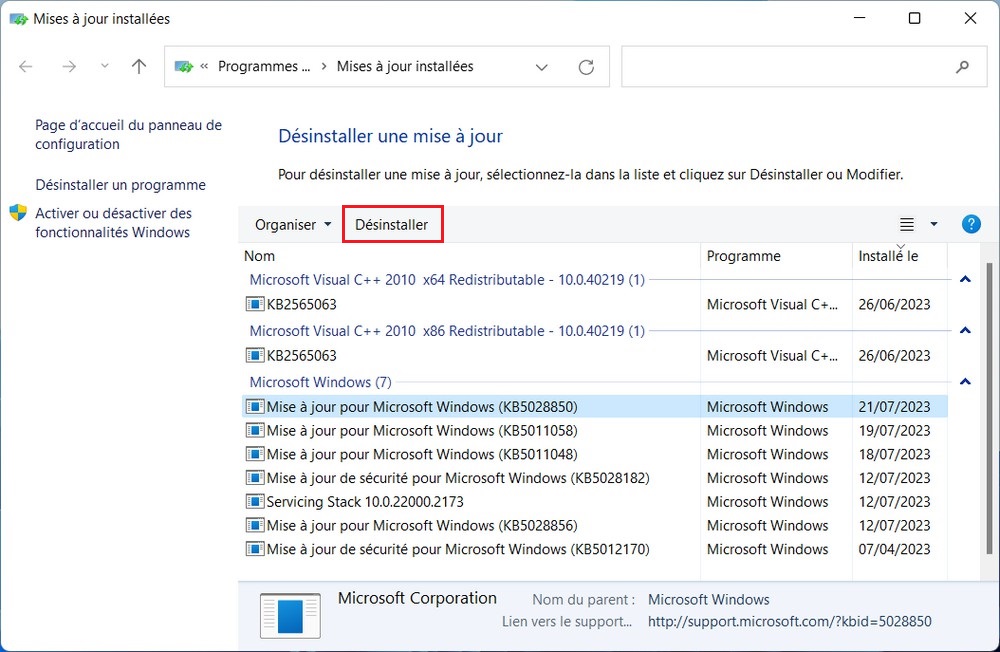Click the search magnifier icon

[962, 66]
